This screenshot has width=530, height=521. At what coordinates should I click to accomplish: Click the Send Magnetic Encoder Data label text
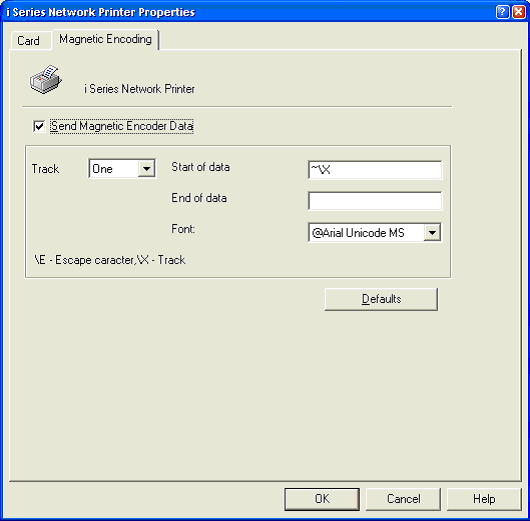coord(122,126)
